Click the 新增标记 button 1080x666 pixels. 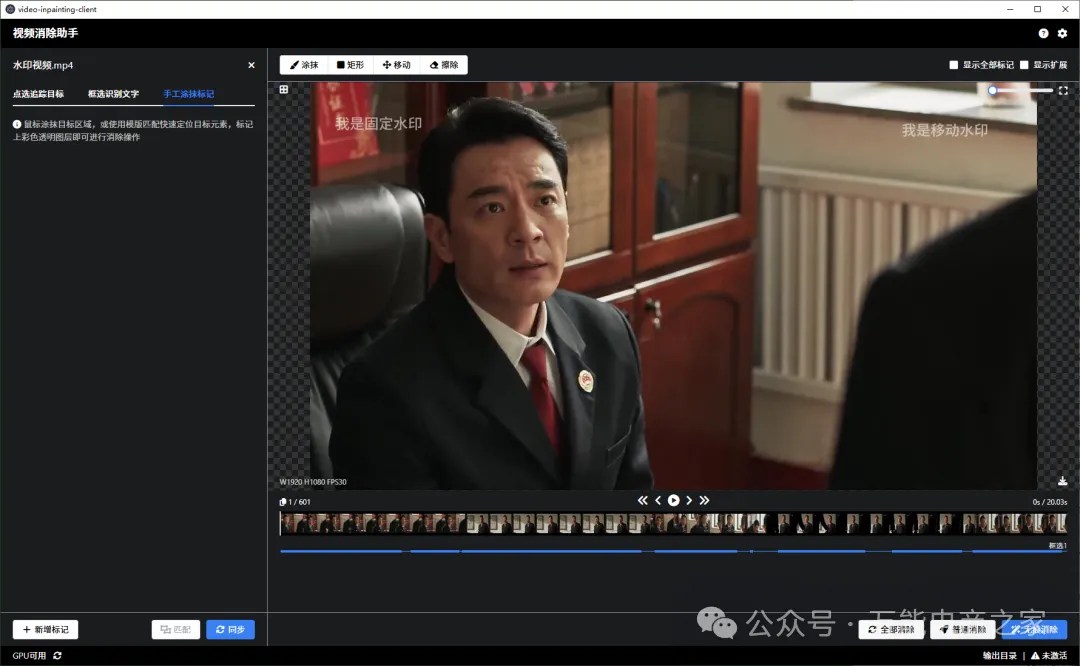[x=45, y=630]
